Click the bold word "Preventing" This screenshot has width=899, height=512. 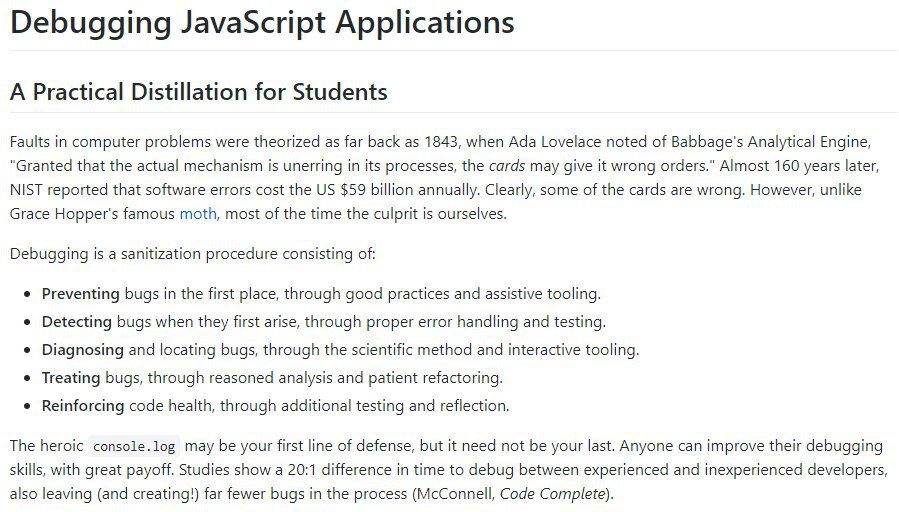click(x=80, y=294)
